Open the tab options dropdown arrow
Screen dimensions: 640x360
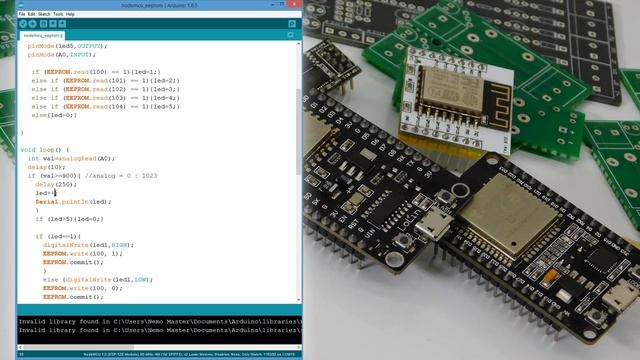tap(291, 35)
